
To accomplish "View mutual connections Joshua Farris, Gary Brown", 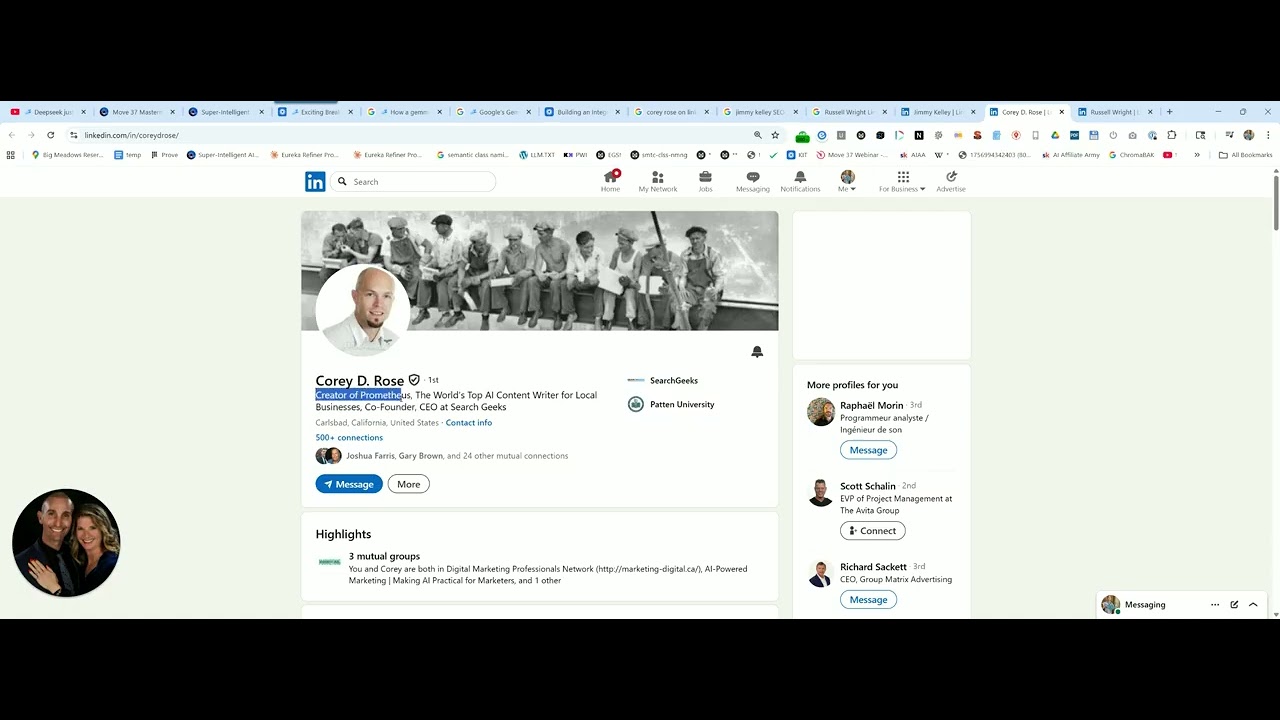I will pyautogui.click(x=442, y=456).
